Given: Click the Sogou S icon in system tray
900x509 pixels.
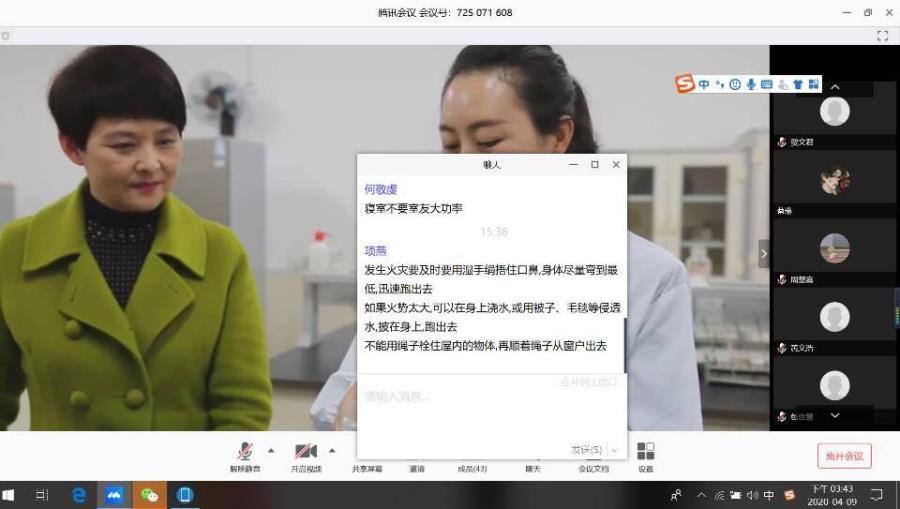Looking at the screenshot, I should pos(790,495).
